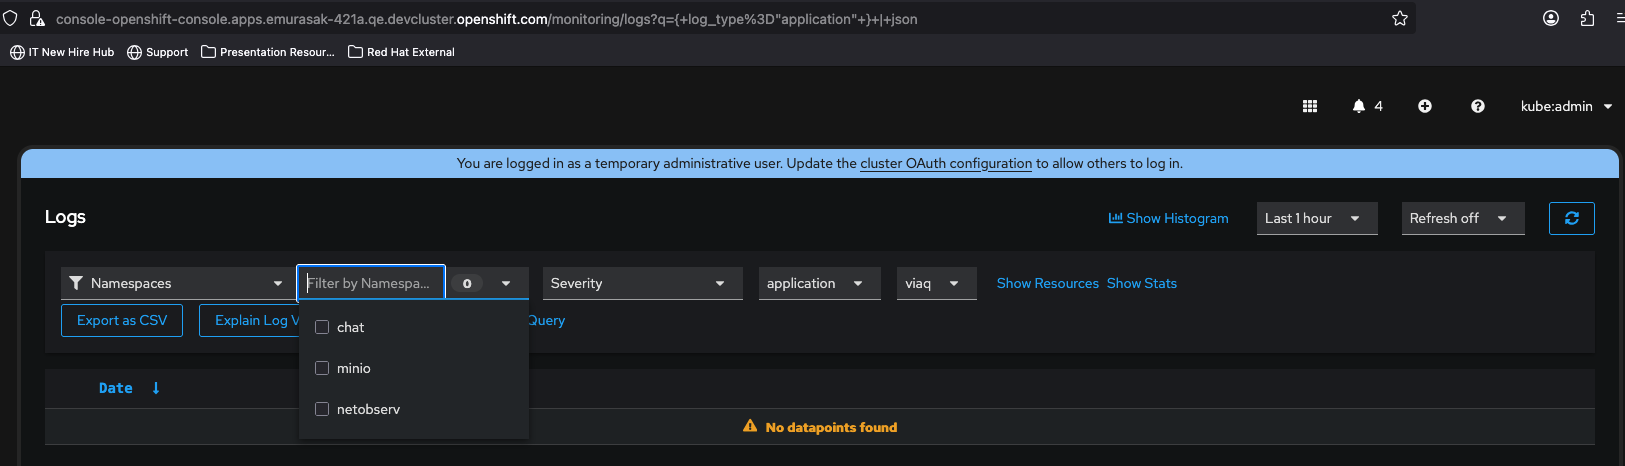Open the application launcher grid icon

tap(1310, 106)
